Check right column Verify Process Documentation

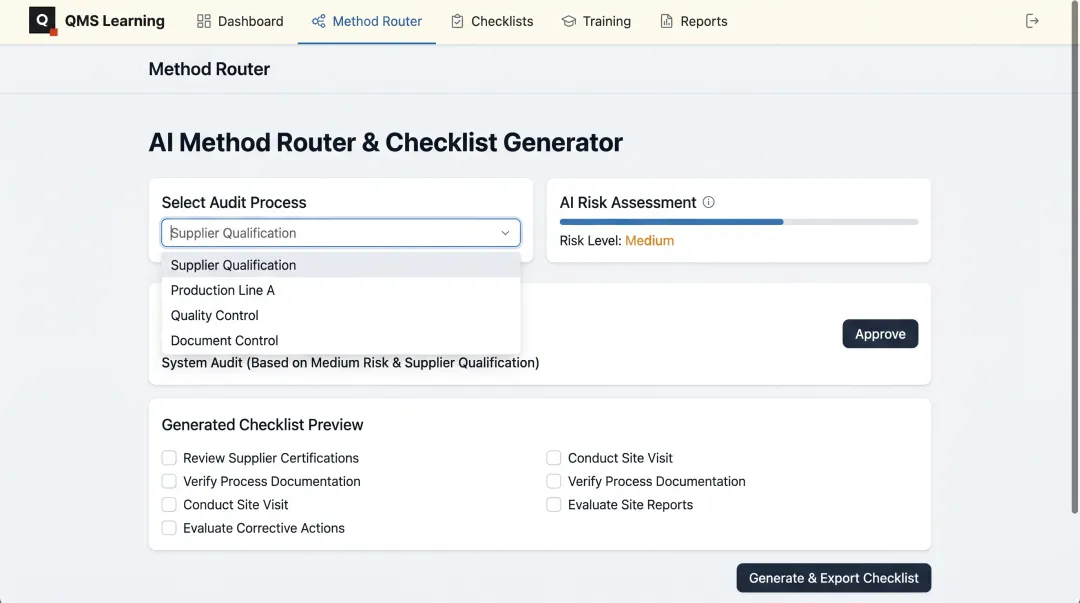553,481
